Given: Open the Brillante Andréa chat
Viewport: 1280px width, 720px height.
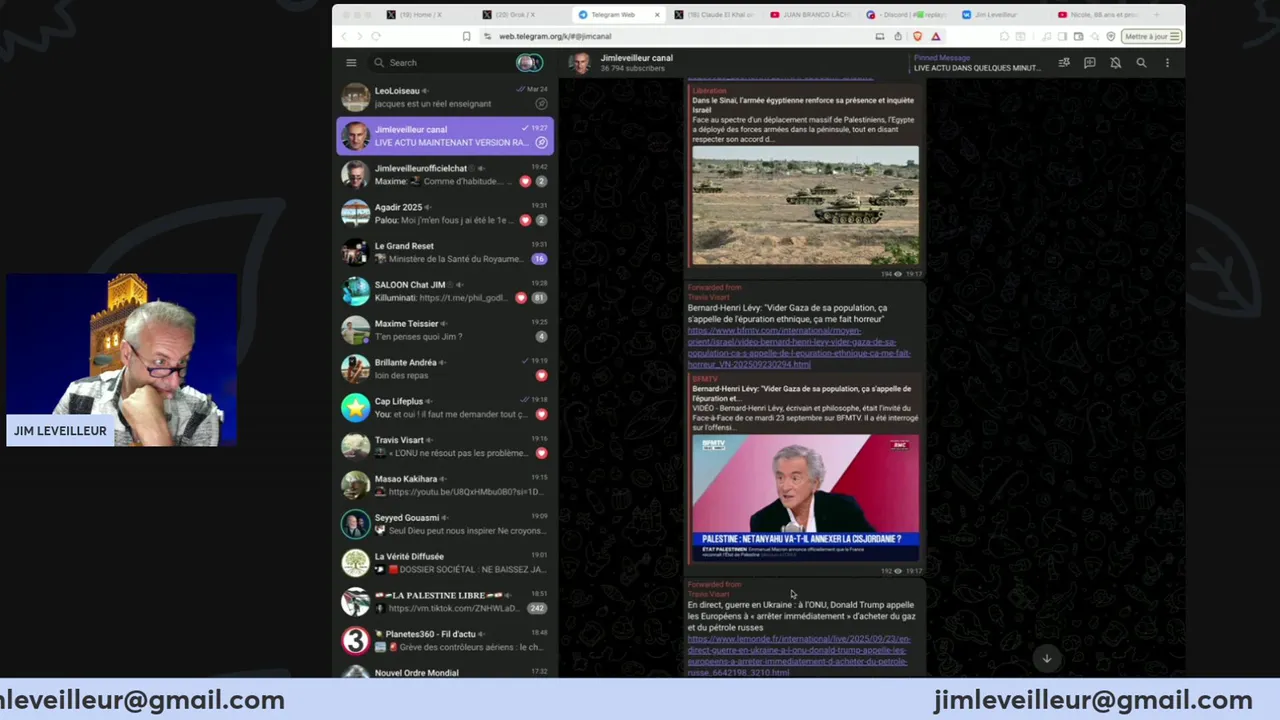Looking at the screenshot, I should [x=445, y=369].
